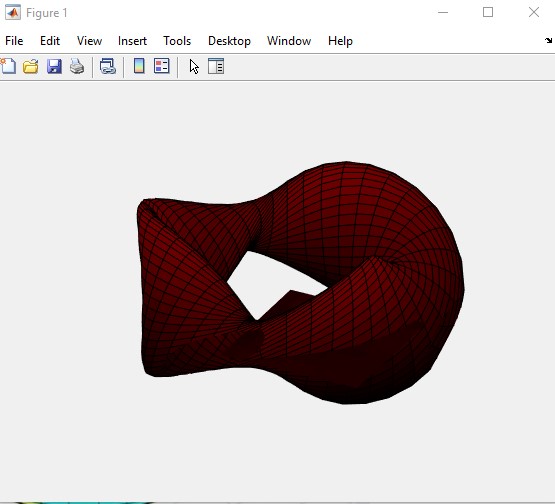This screenshot has width=555, height=504.
Task: Open the File menu
Action: pos(14,41)
